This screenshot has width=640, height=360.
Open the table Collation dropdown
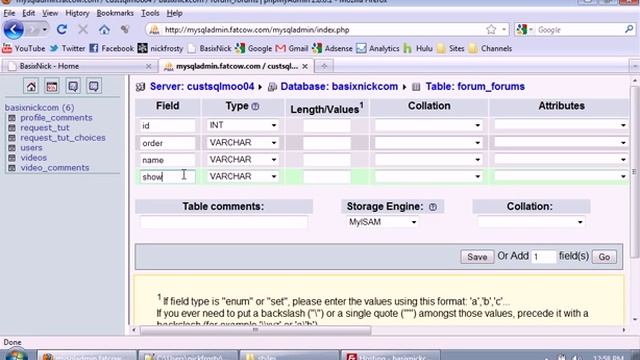tap(531, 222)
